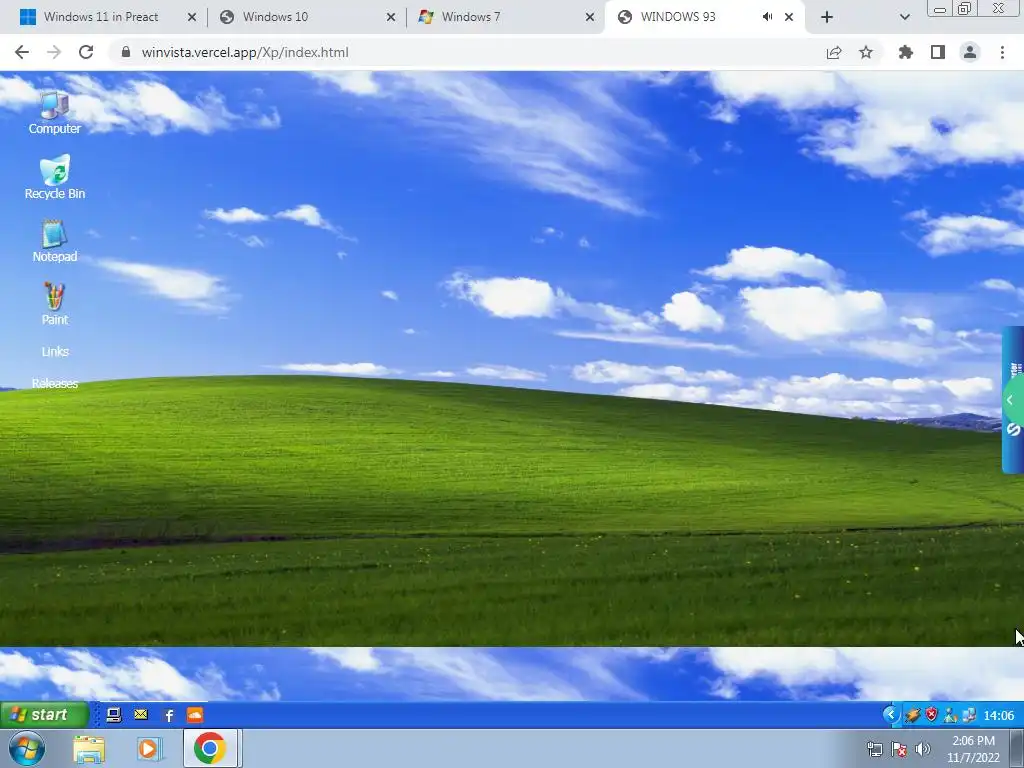Click the XP green start button
The width and height of the screenshot is (1024, 768).
click(44, 714)
